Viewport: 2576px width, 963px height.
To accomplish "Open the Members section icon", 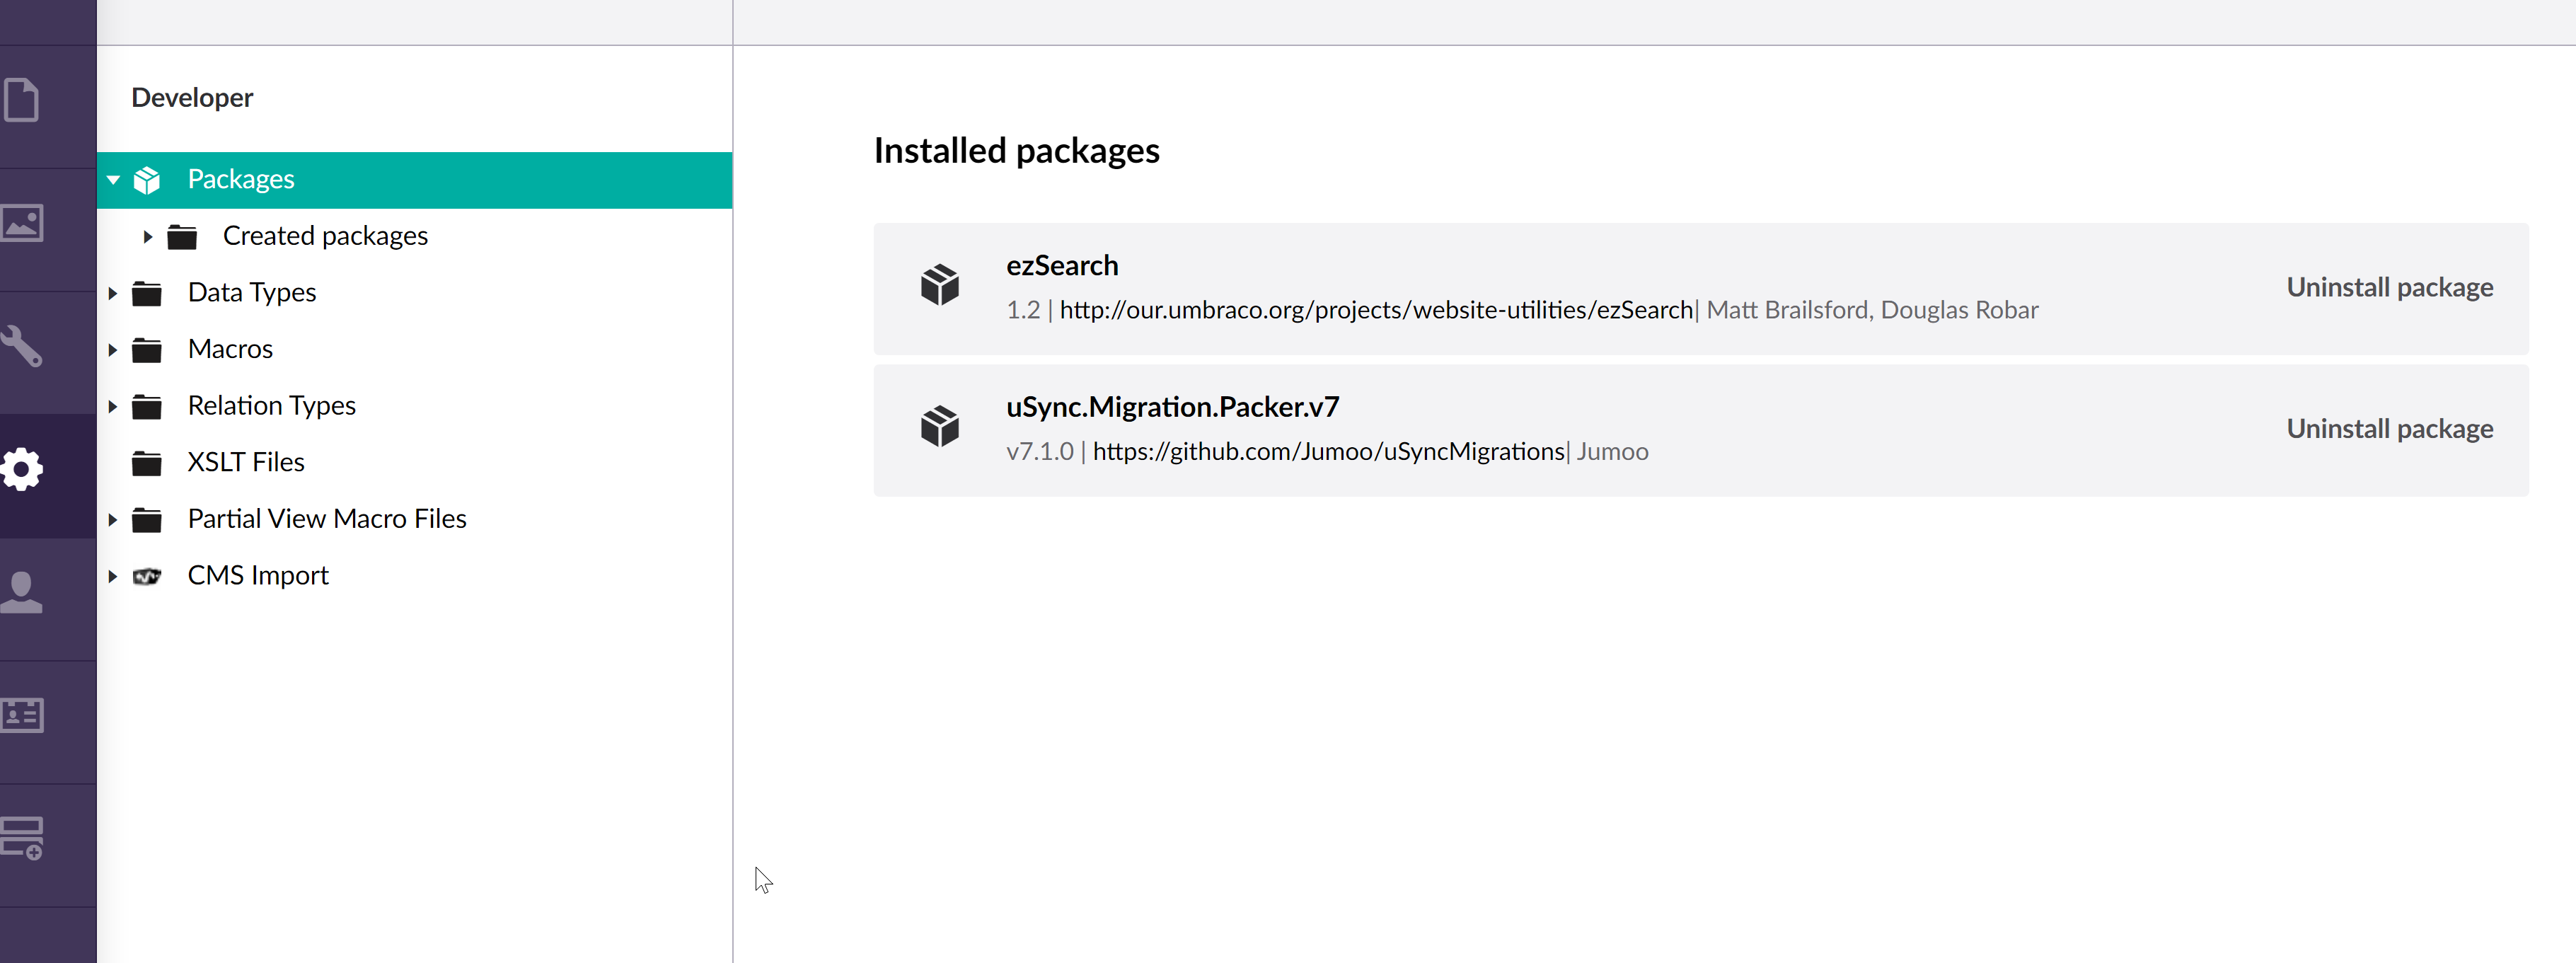I will point(22,715).
